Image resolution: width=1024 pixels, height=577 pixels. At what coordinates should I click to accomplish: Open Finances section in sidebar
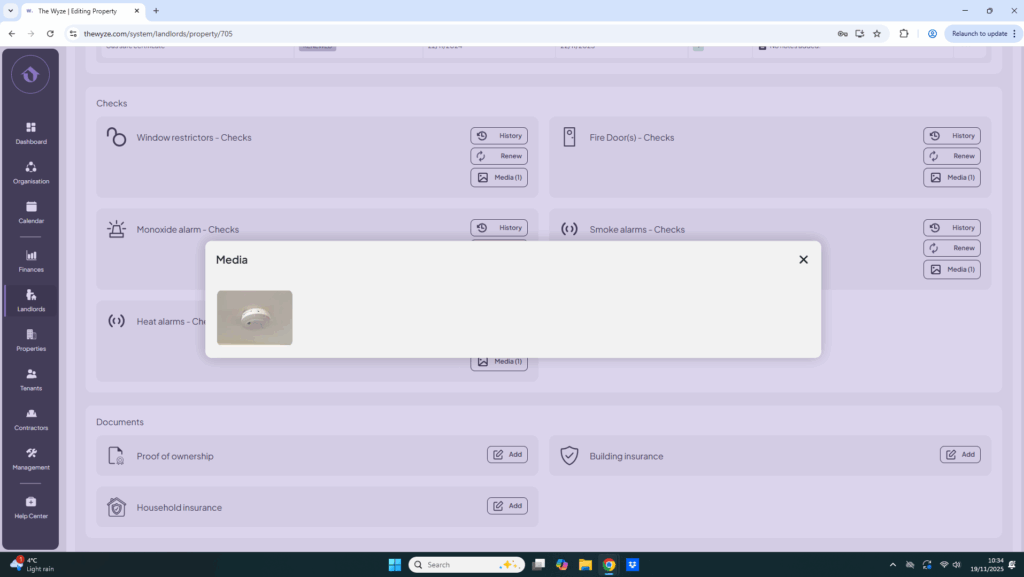(x=31, y=261)
